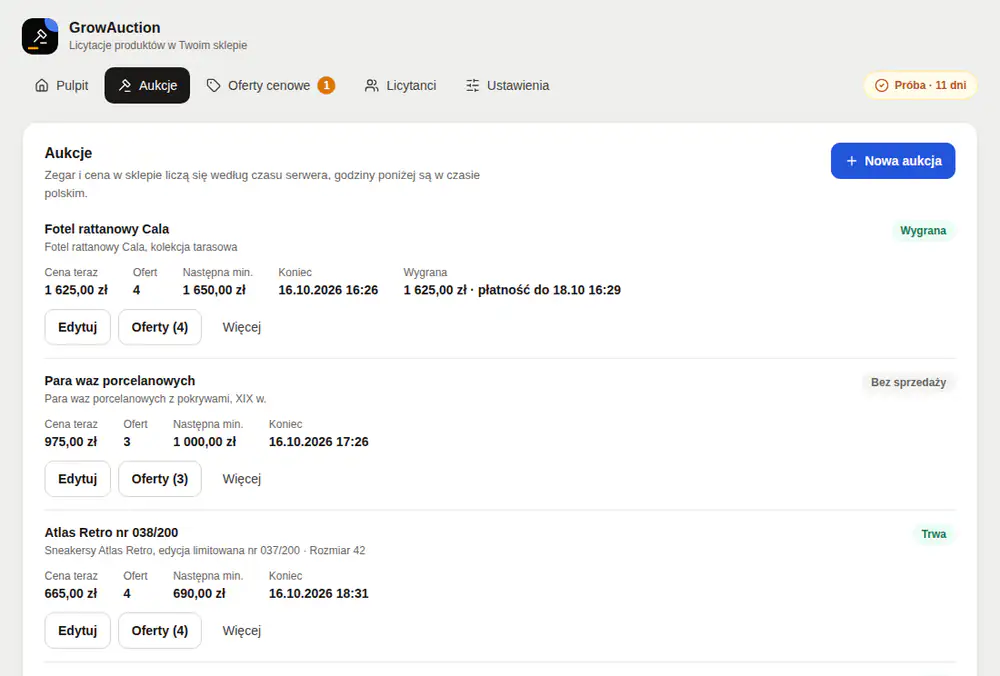The image size is (1000, 676).
Task: Click the Para waz porcelanowych title
Action: point(120,381)
